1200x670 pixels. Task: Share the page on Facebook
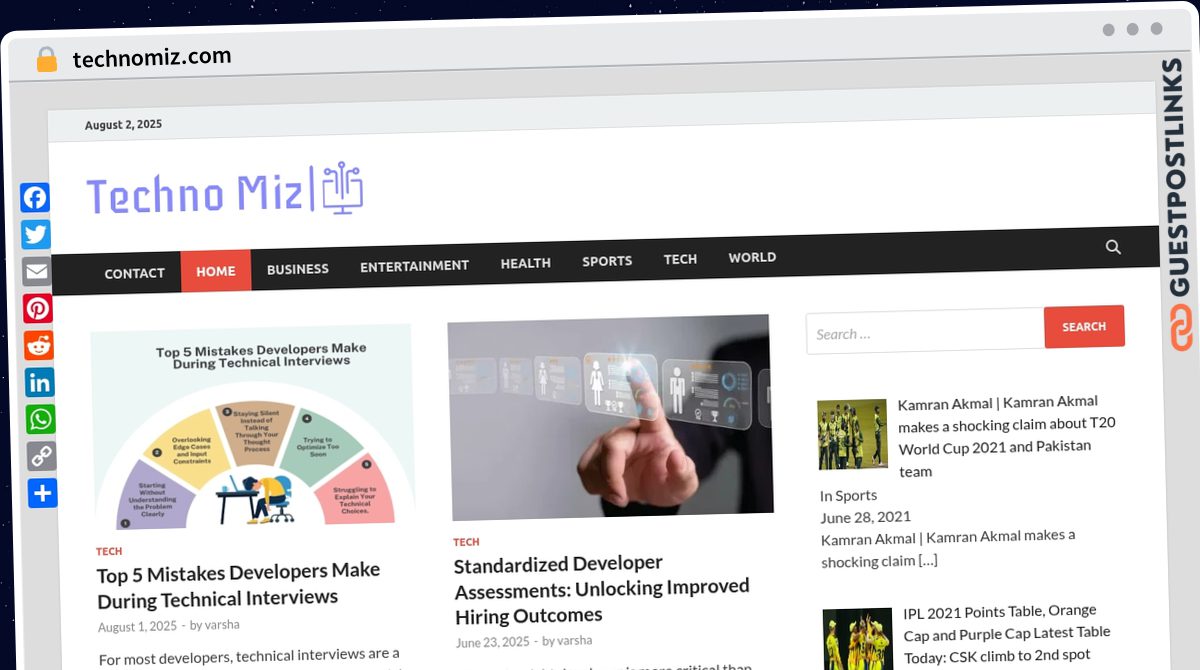[x=36, y=198]
